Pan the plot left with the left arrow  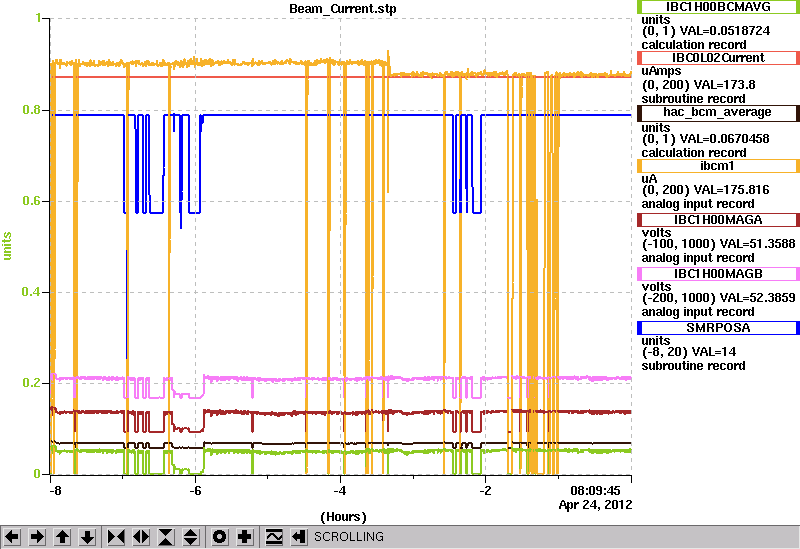click(12, 537)
